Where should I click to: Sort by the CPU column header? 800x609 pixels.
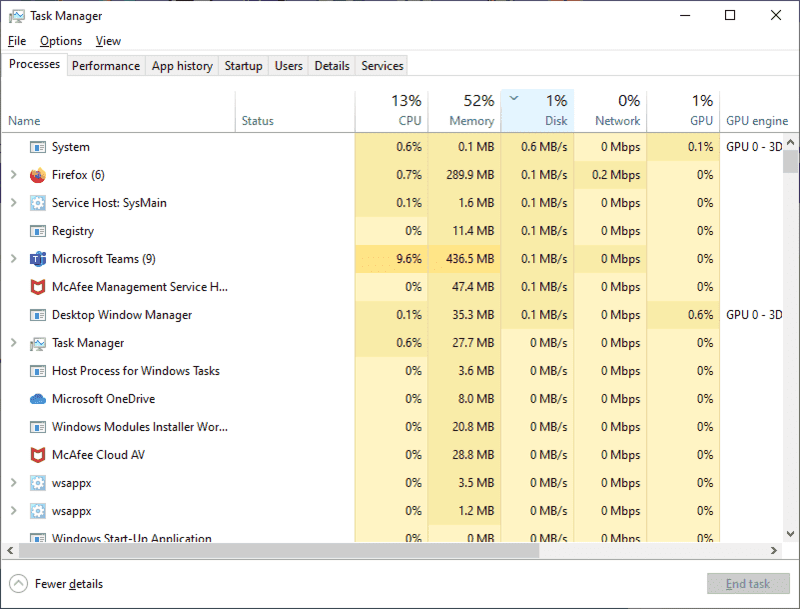(x=391, y=111)
